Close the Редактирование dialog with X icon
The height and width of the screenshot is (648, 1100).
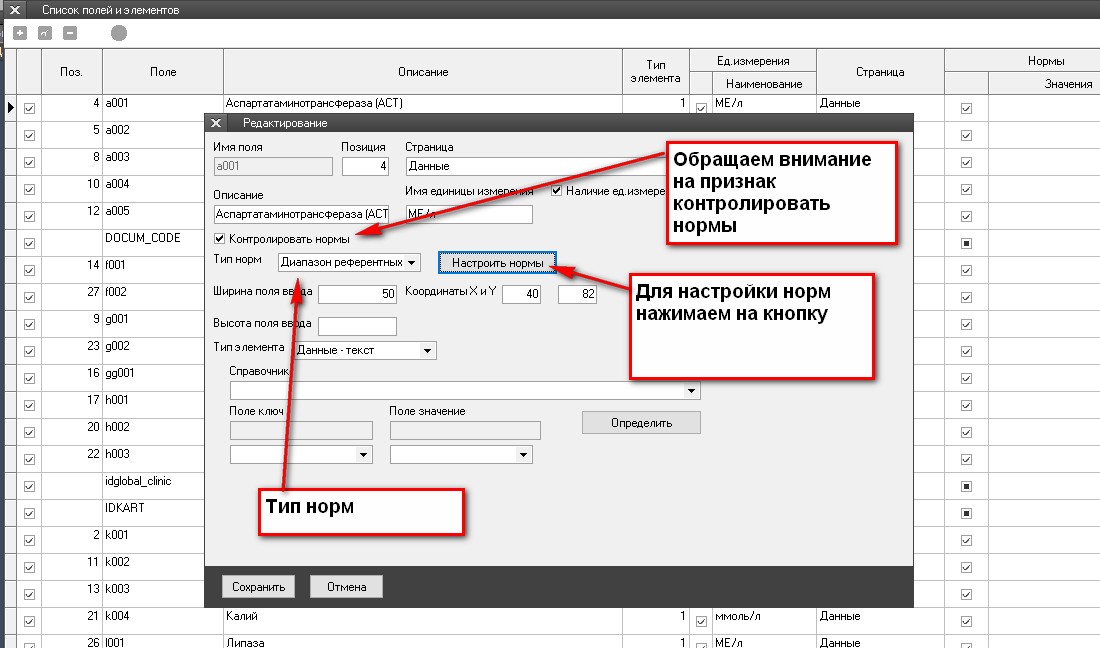[x=216, y=123]
